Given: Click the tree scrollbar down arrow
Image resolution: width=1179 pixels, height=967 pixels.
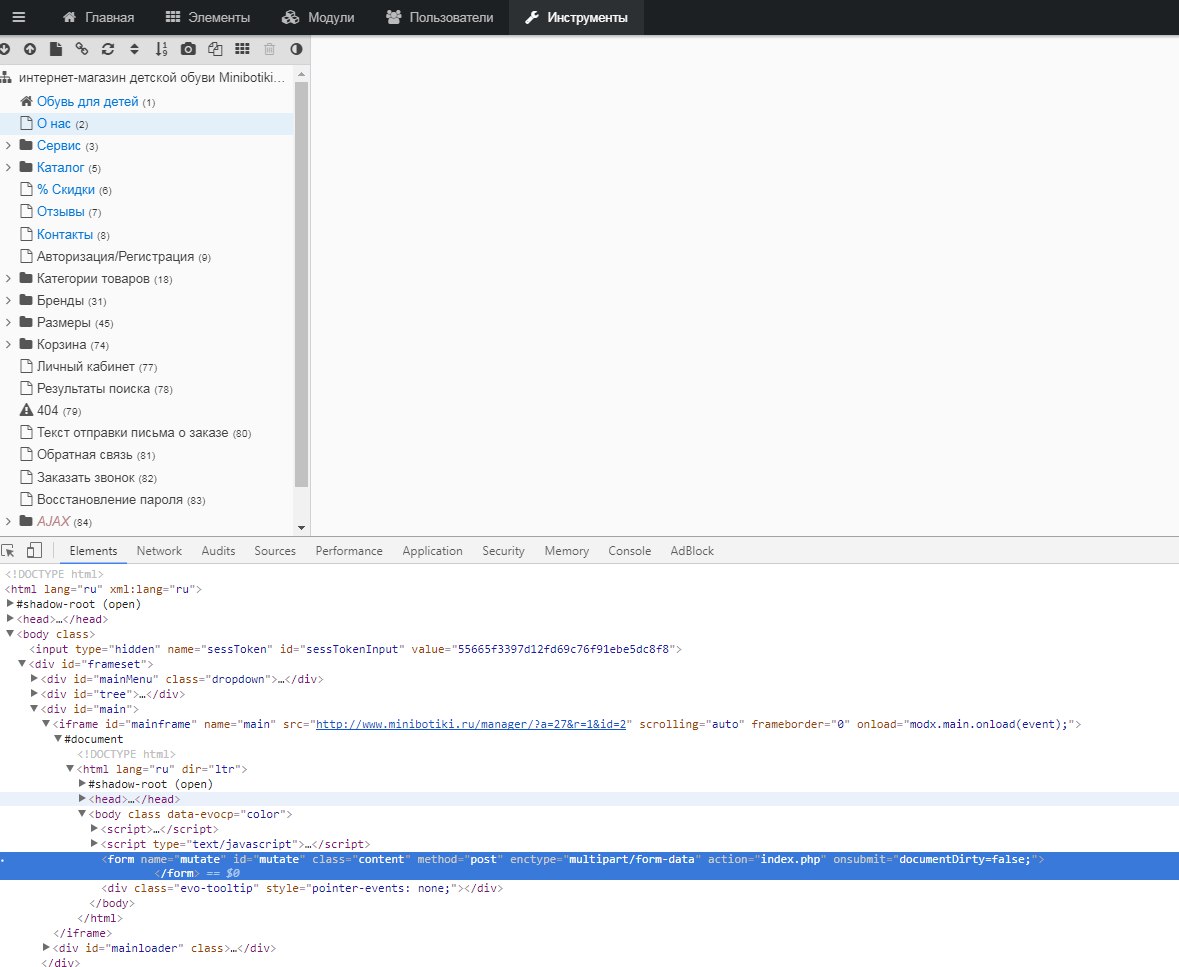Looking at the screenshot, I should pyautogui.click(x=302, y=528).
